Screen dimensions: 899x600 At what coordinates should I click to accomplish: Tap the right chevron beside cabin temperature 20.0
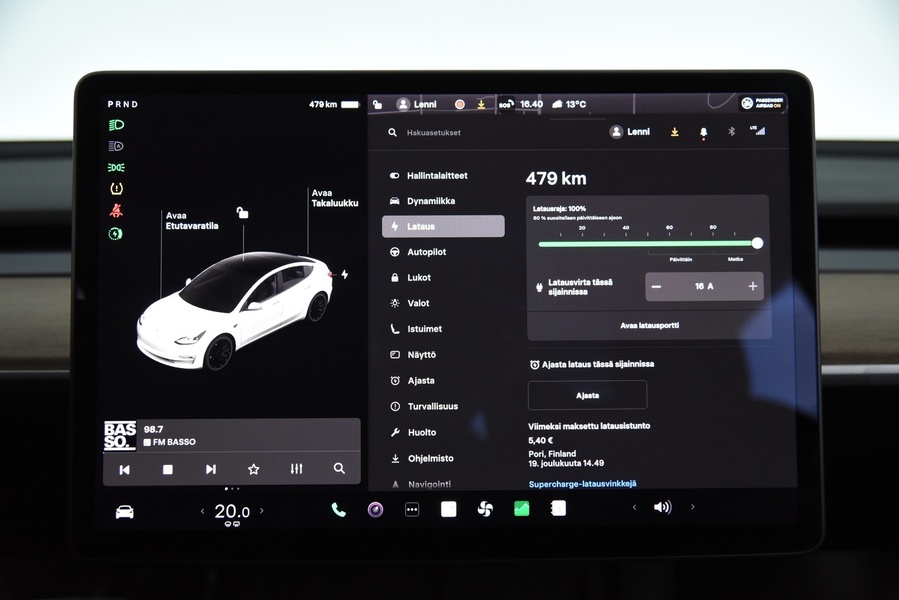point(261,511)
